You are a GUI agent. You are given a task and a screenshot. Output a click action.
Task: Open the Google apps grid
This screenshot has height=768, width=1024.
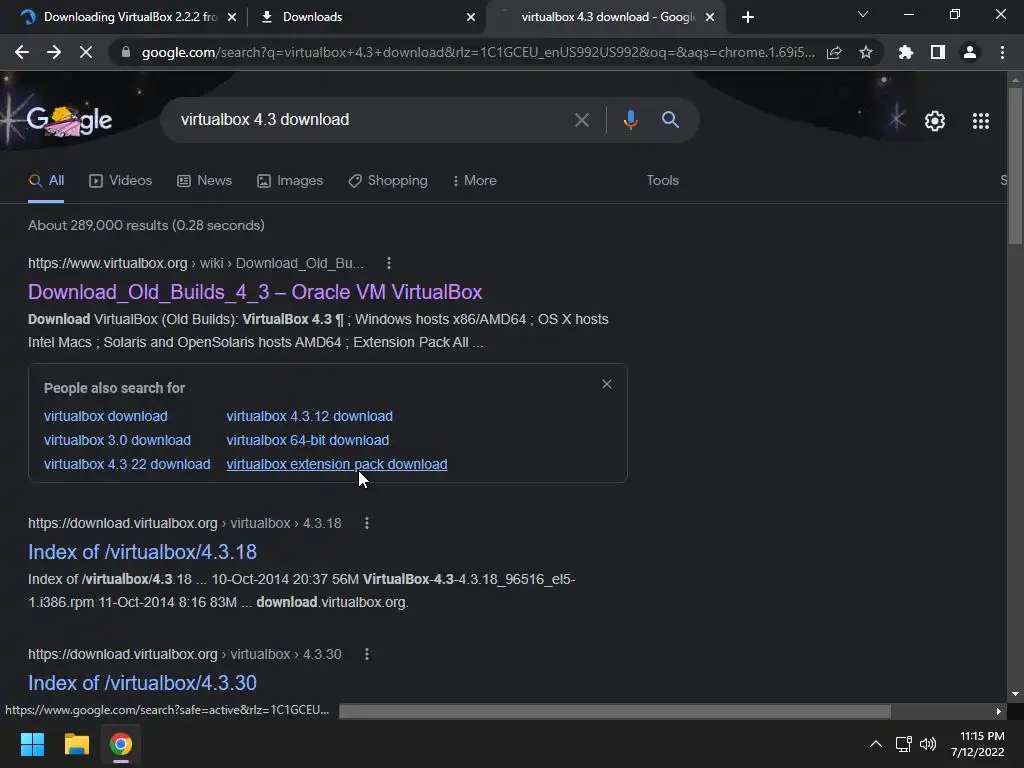point(980,121)
